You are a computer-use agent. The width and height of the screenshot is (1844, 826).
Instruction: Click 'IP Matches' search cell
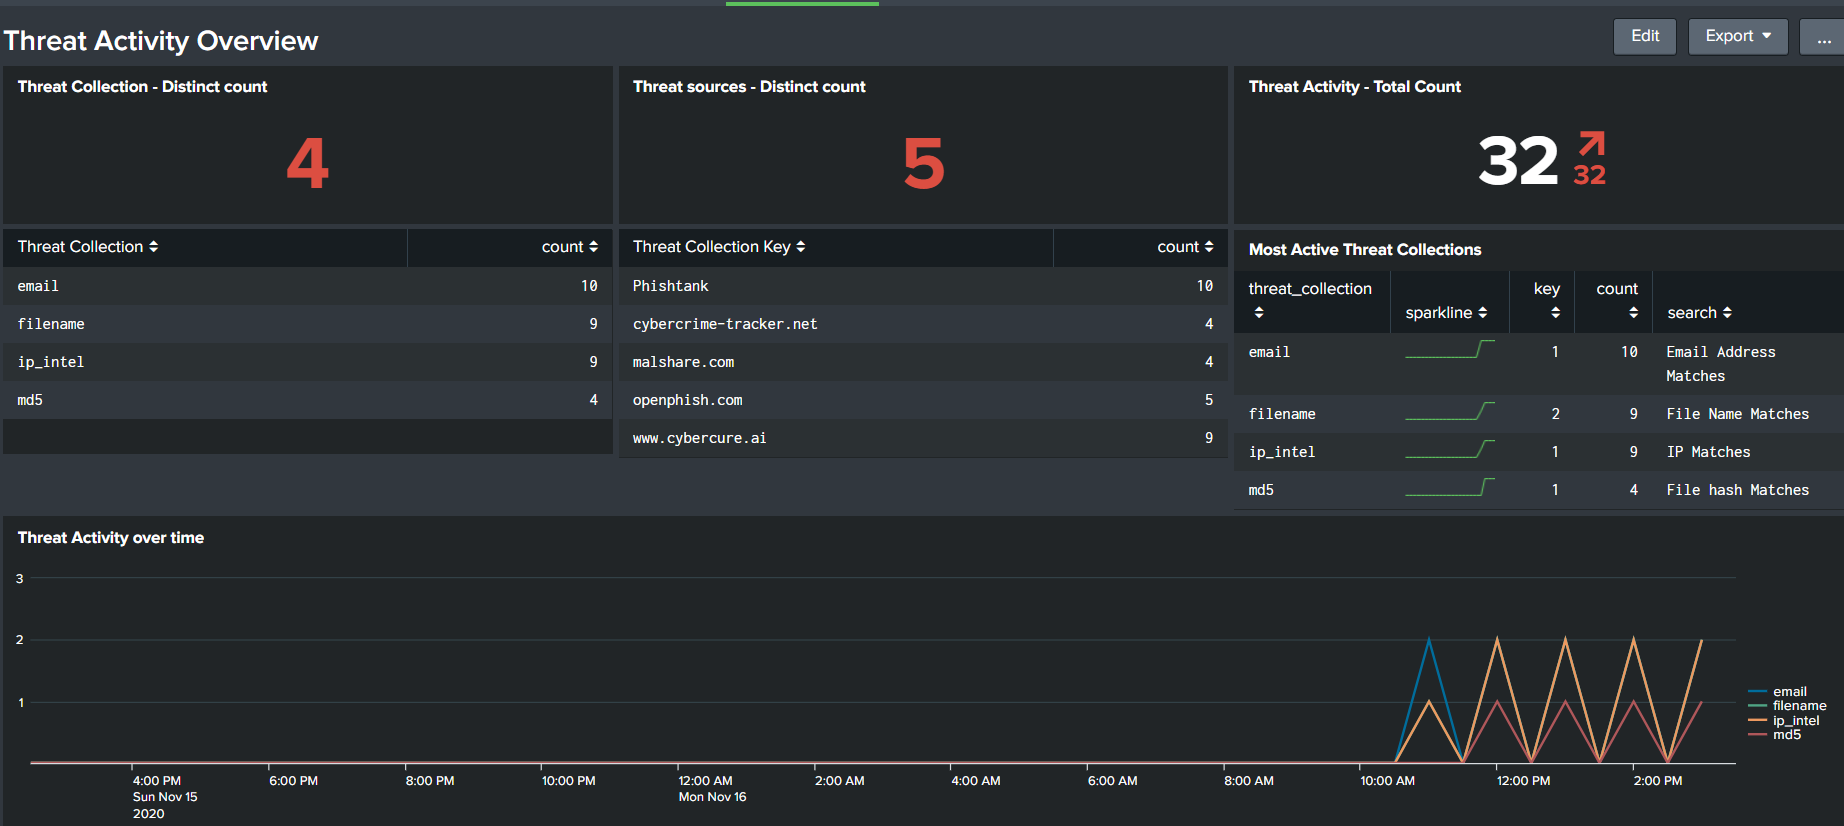click(x=1708, y=452)
